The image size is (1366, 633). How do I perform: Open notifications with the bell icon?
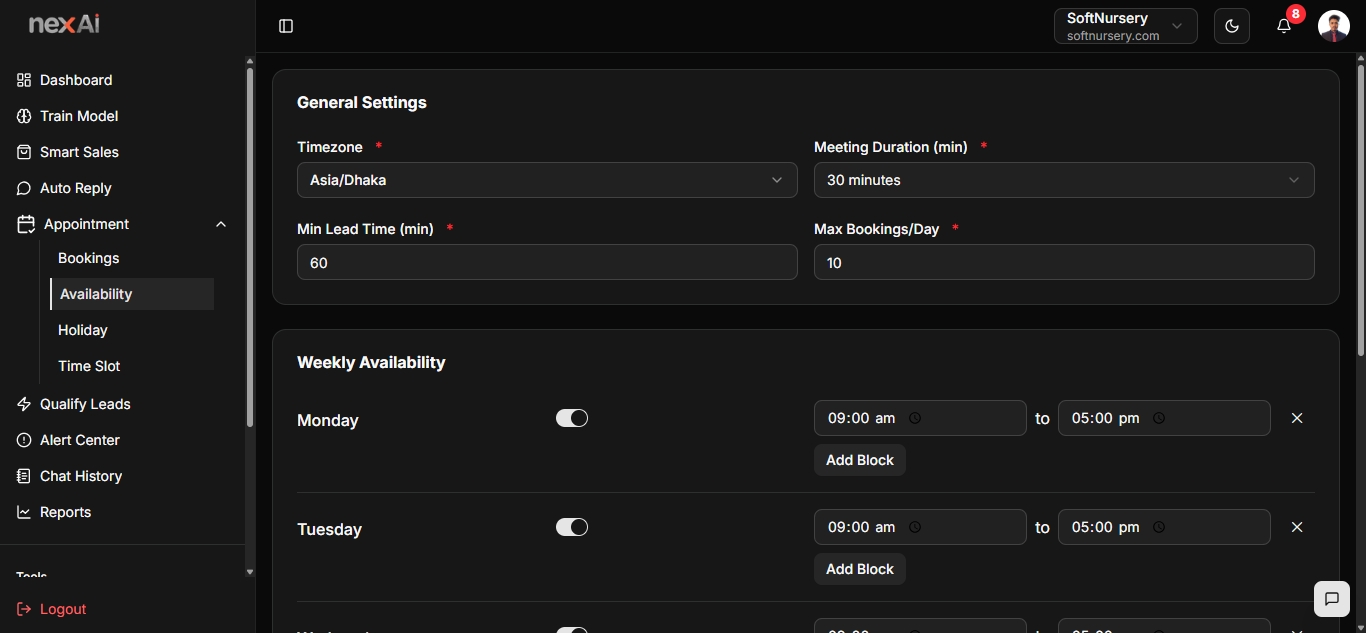pyautogui.click(x=1284, y=26)
